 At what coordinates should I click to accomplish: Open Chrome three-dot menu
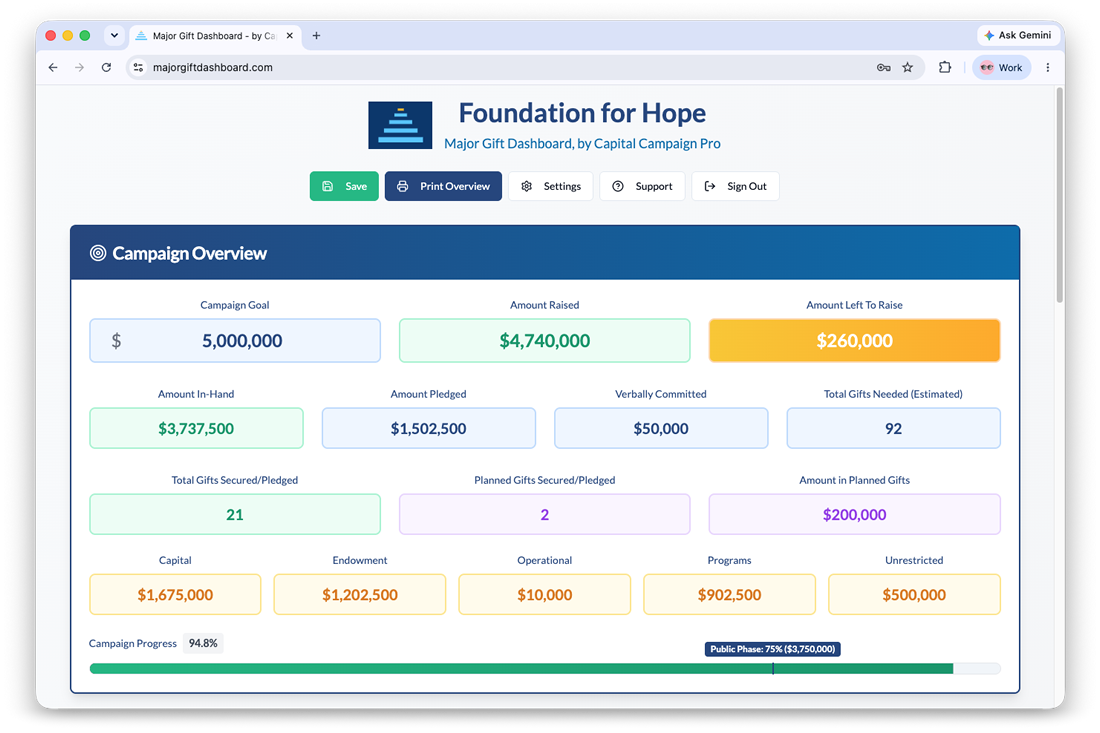(1047, 67)
